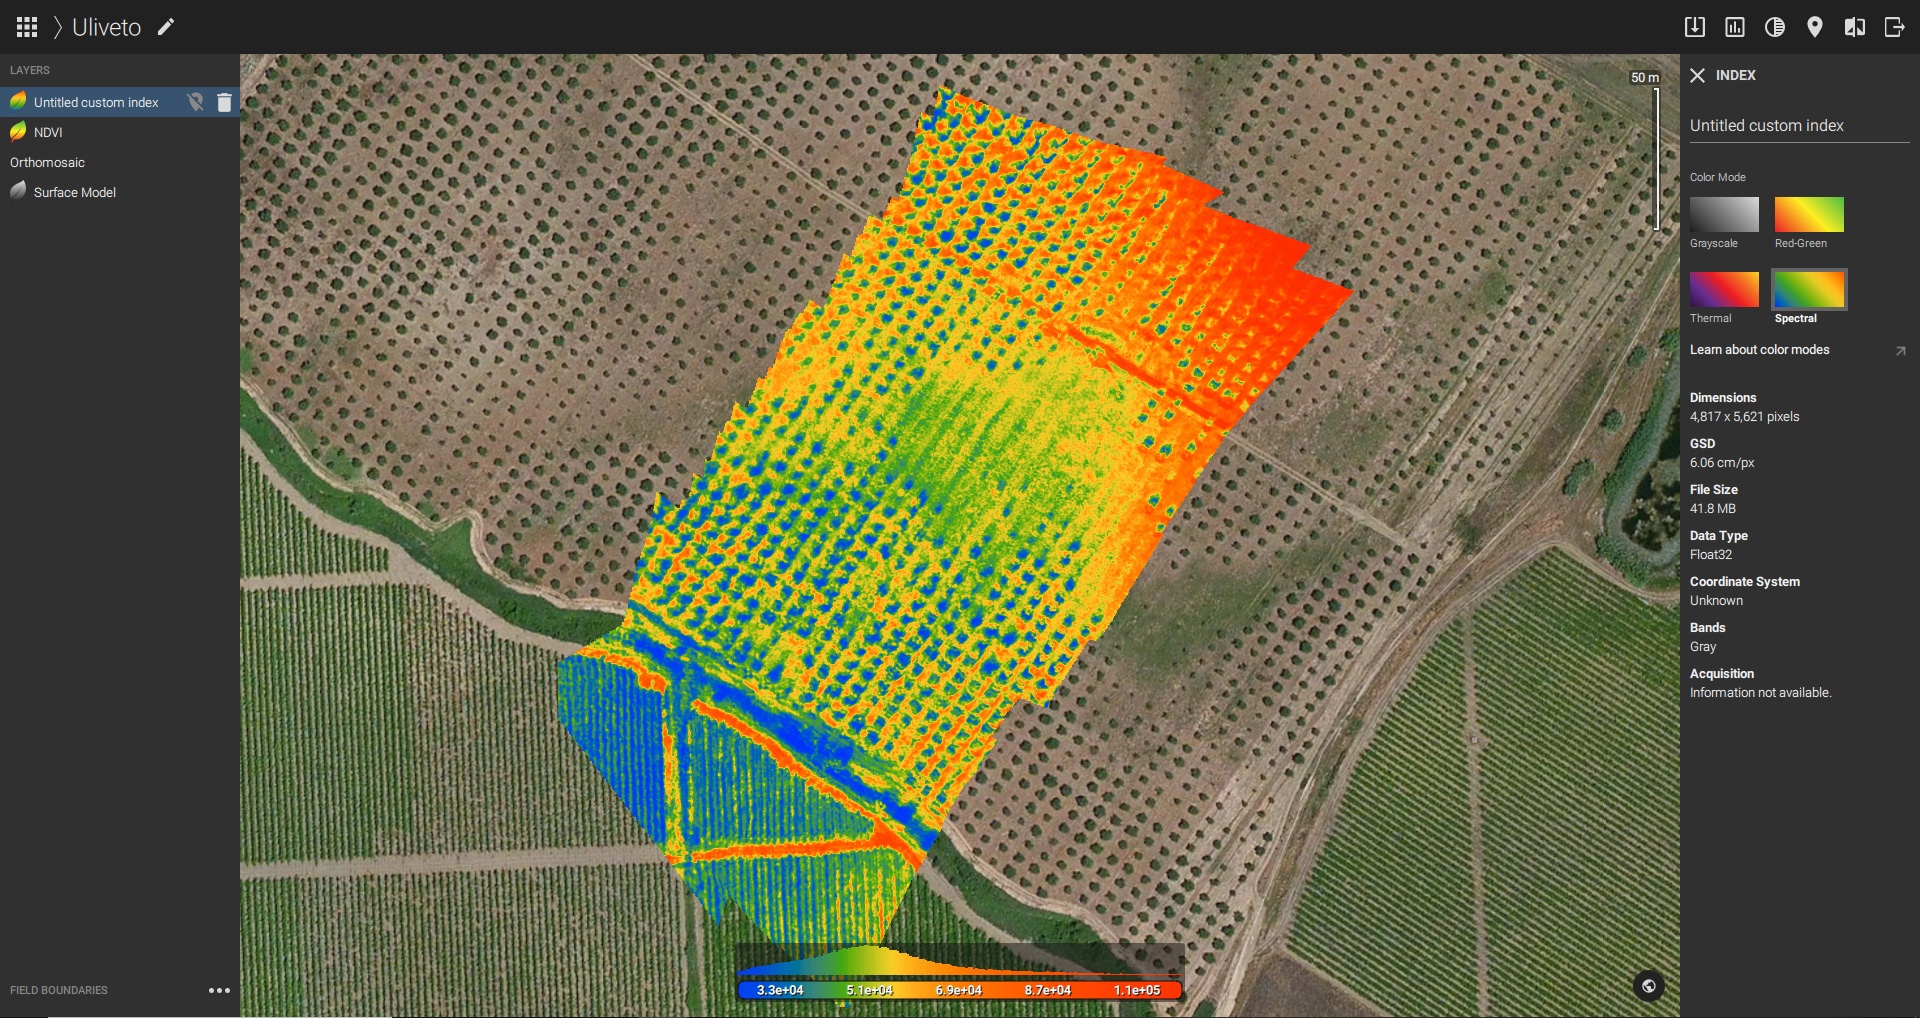Close the INDEX panel
Screen dimensions: 1920x1018
click(1697, 75)
